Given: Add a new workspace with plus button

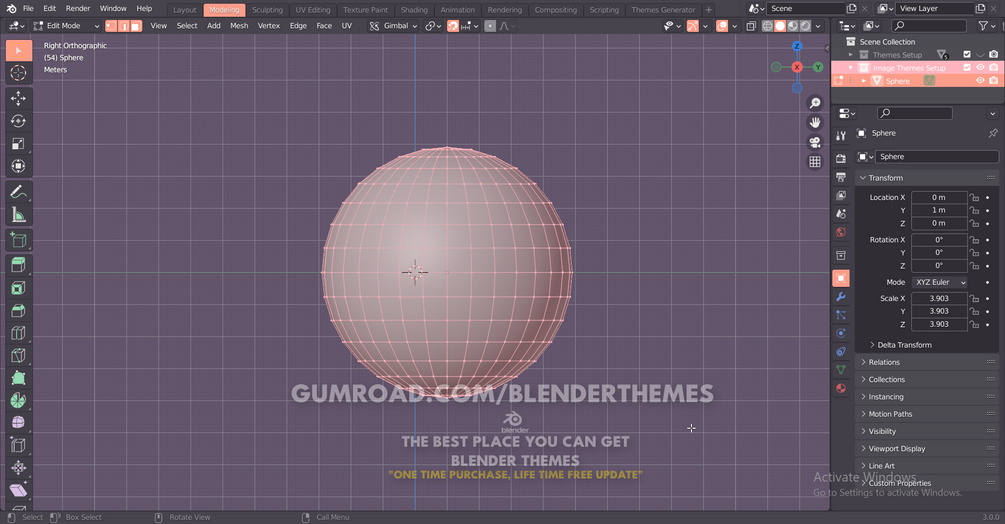Looking at the screenshot, I should point(708,10).
